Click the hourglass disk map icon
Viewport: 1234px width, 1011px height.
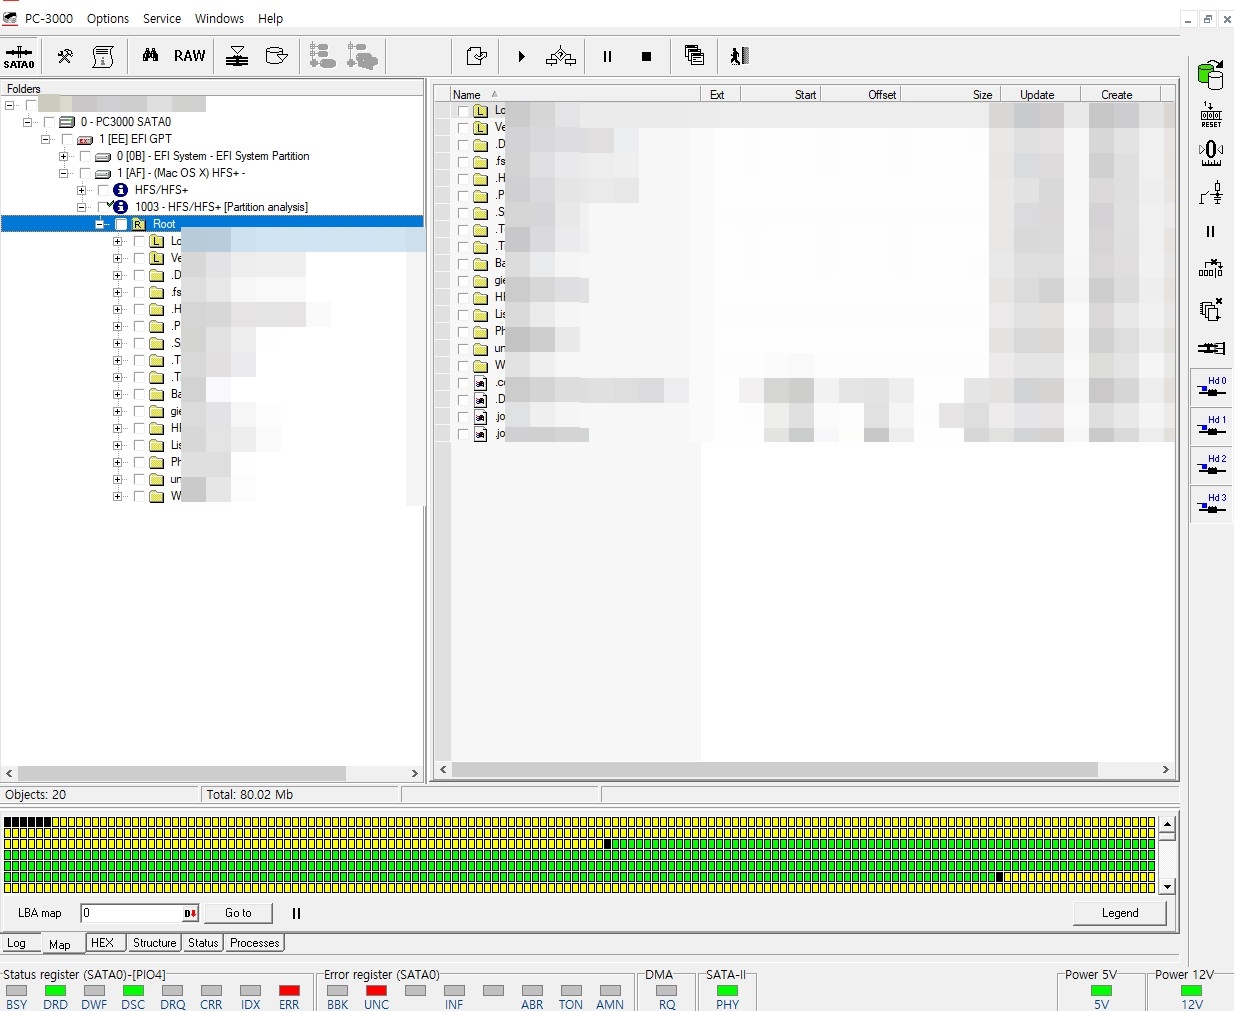point(237,56)
